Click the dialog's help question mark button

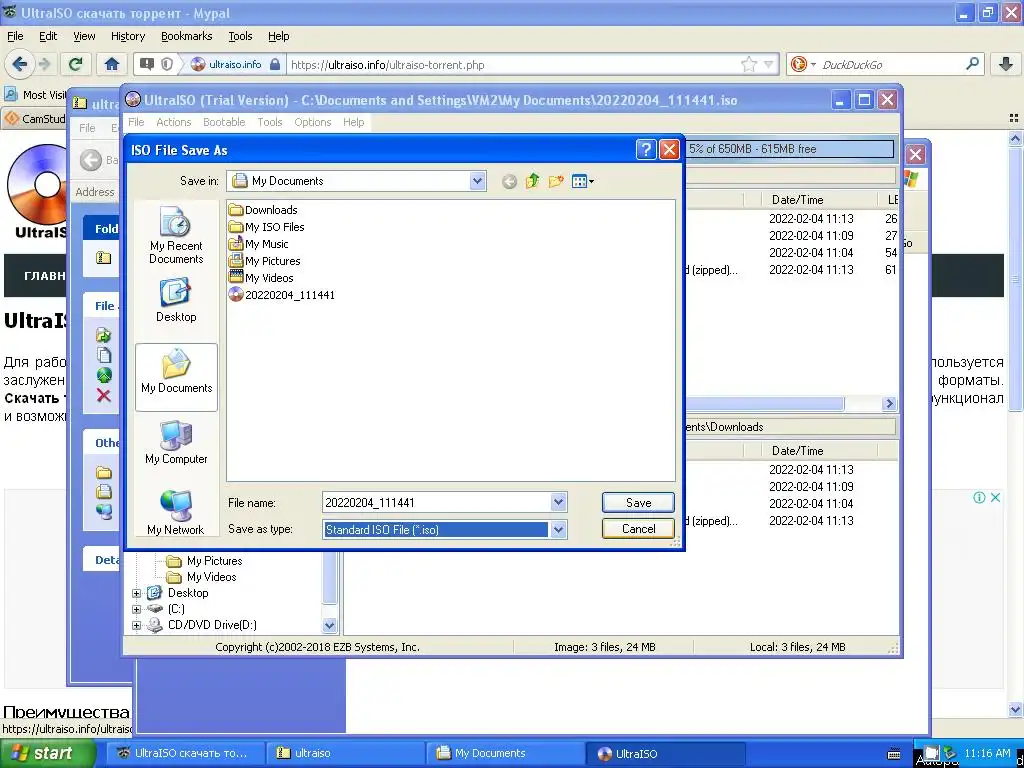coord(645,150)
